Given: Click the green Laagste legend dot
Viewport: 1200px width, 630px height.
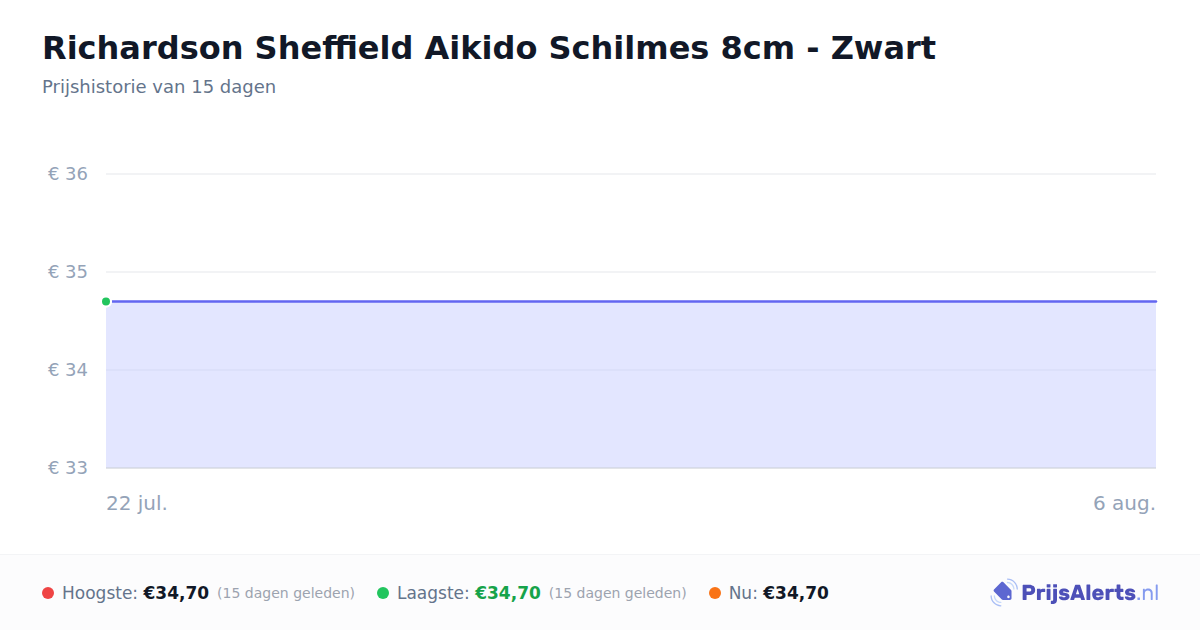Looking at the screenshot, I should tap(383, 593).
